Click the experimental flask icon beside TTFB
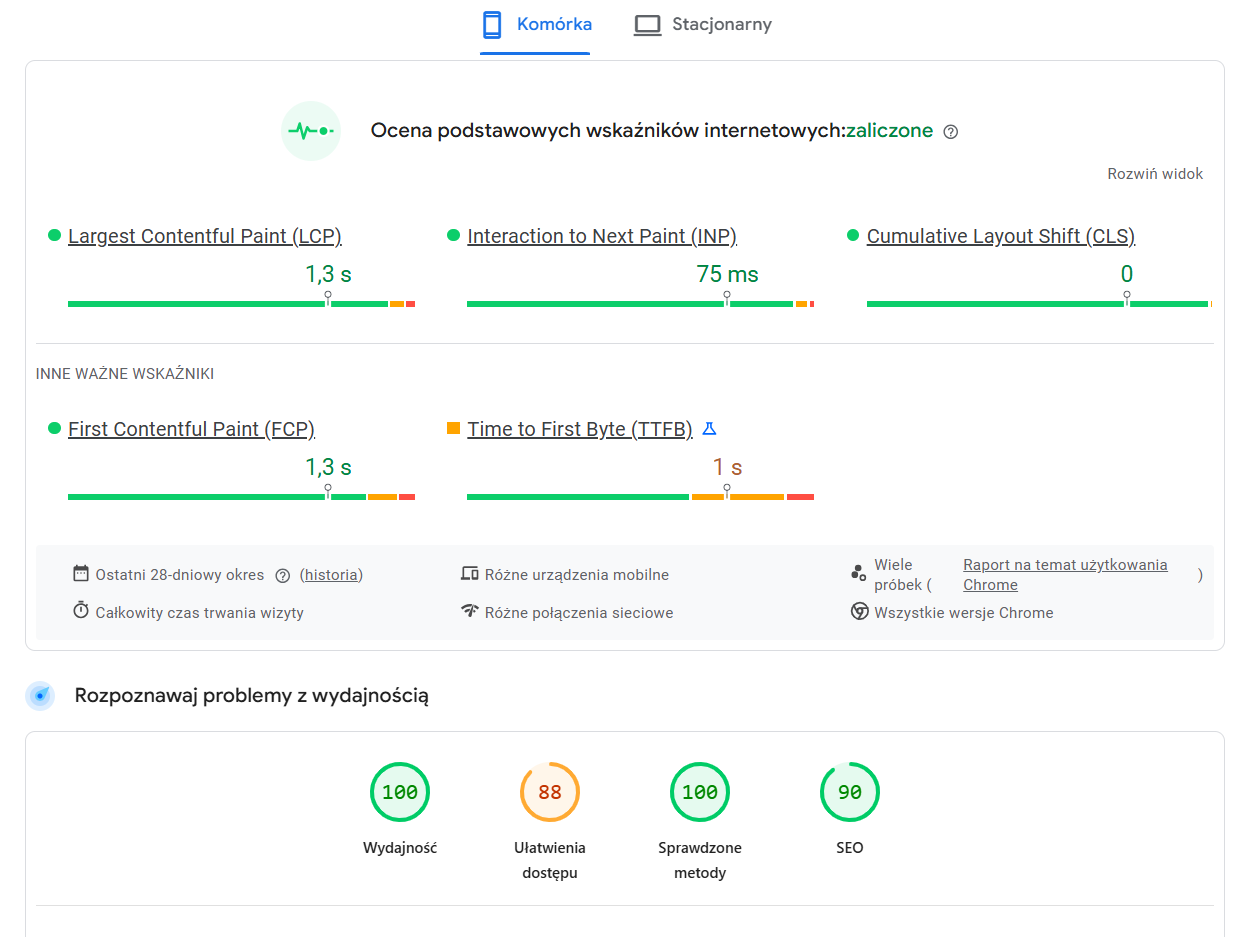This screenshot has width=1250, height=937. point(710,429)
